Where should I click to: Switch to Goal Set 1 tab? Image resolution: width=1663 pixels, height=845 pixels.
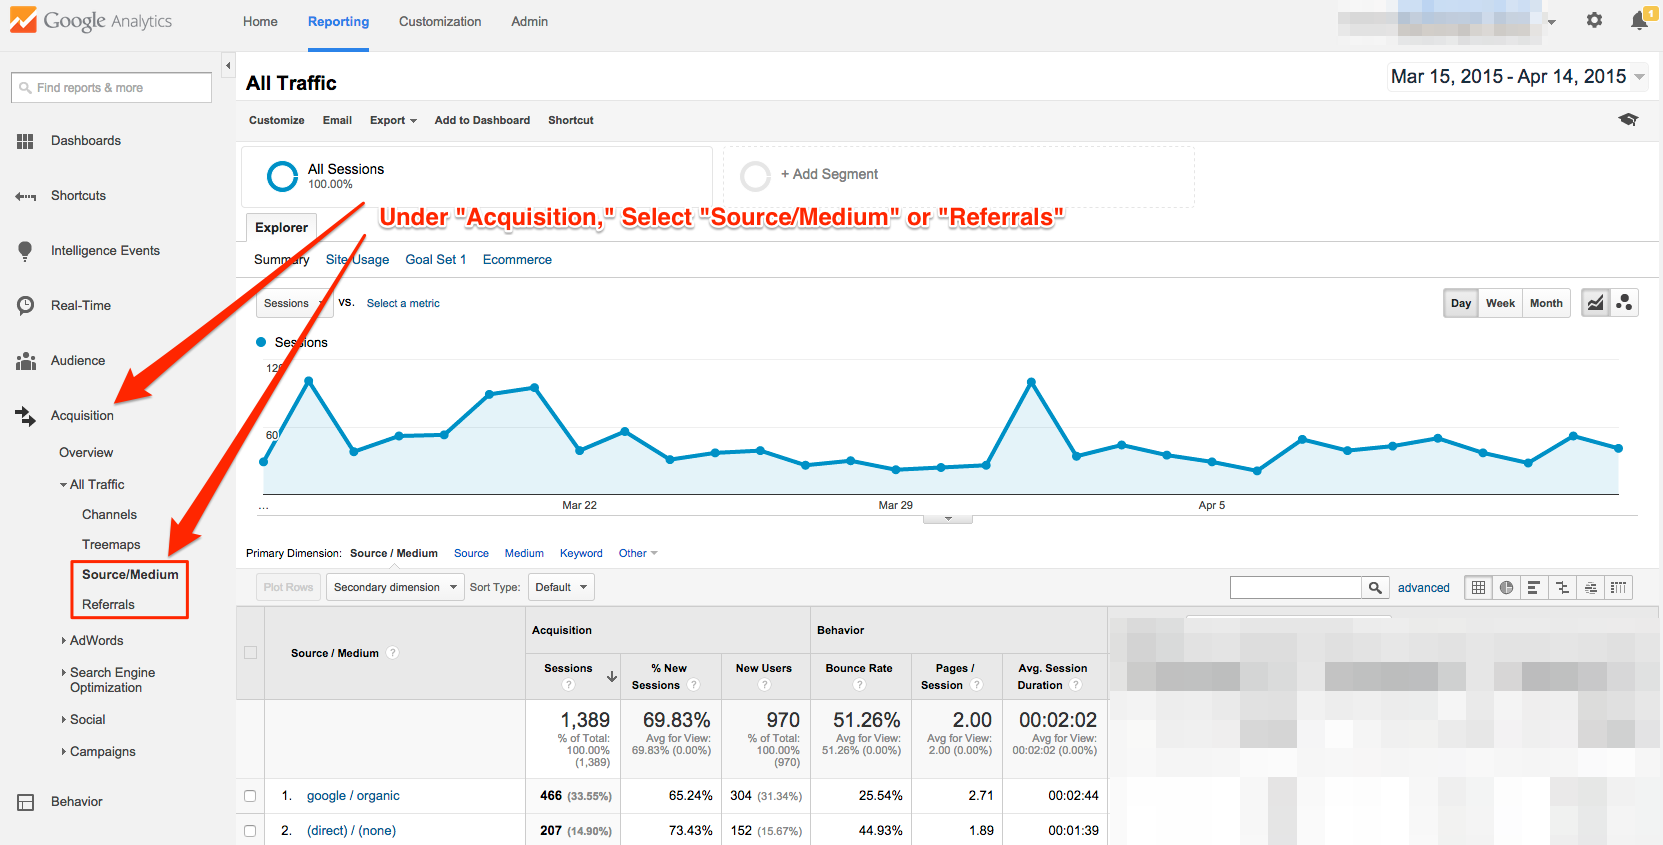[x=436, y=259]
